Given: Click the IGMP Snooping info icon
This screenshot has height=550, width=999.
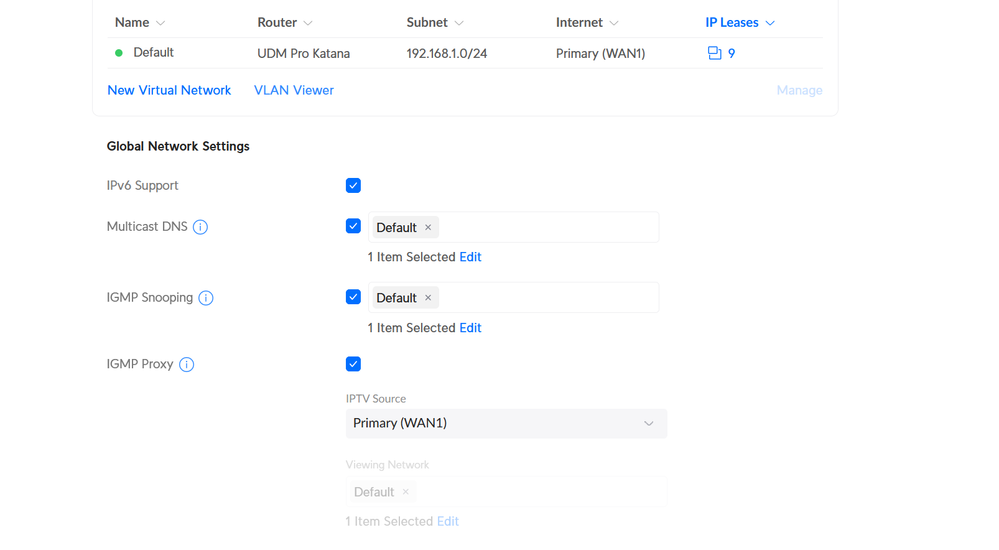Looking at the screenshot, I should tap(206, 298).
